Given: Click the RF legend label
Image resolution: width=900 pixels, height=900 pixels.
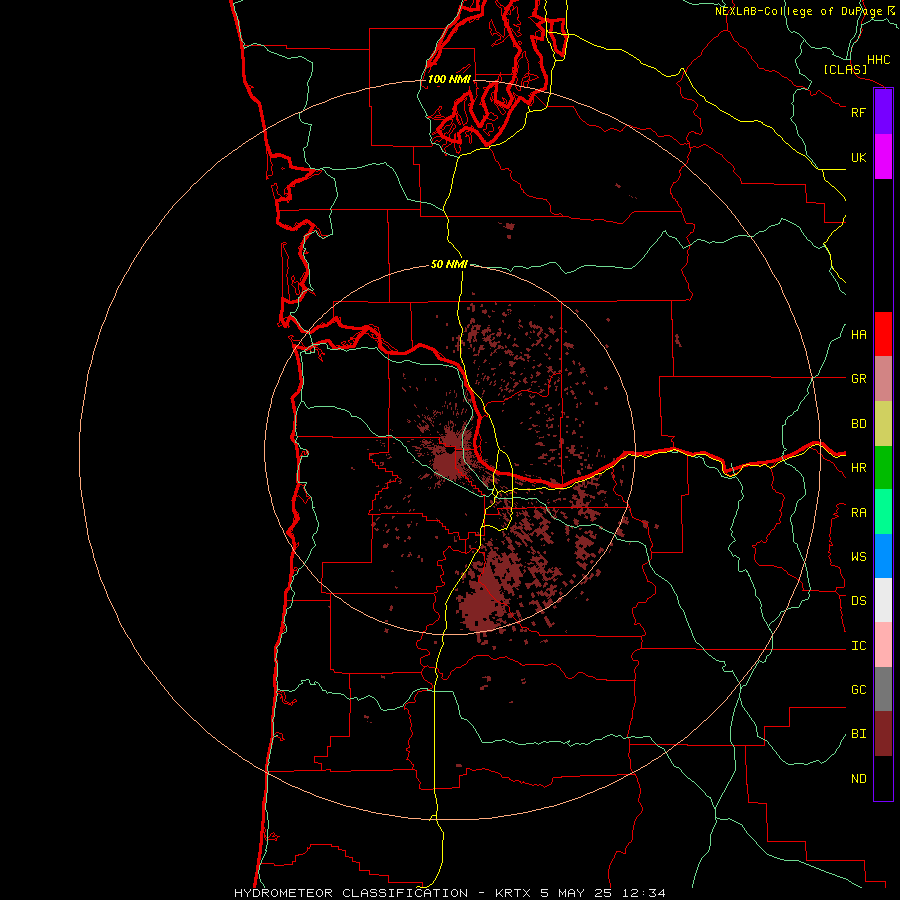Looking at the screenshot, I should (858, 112).
